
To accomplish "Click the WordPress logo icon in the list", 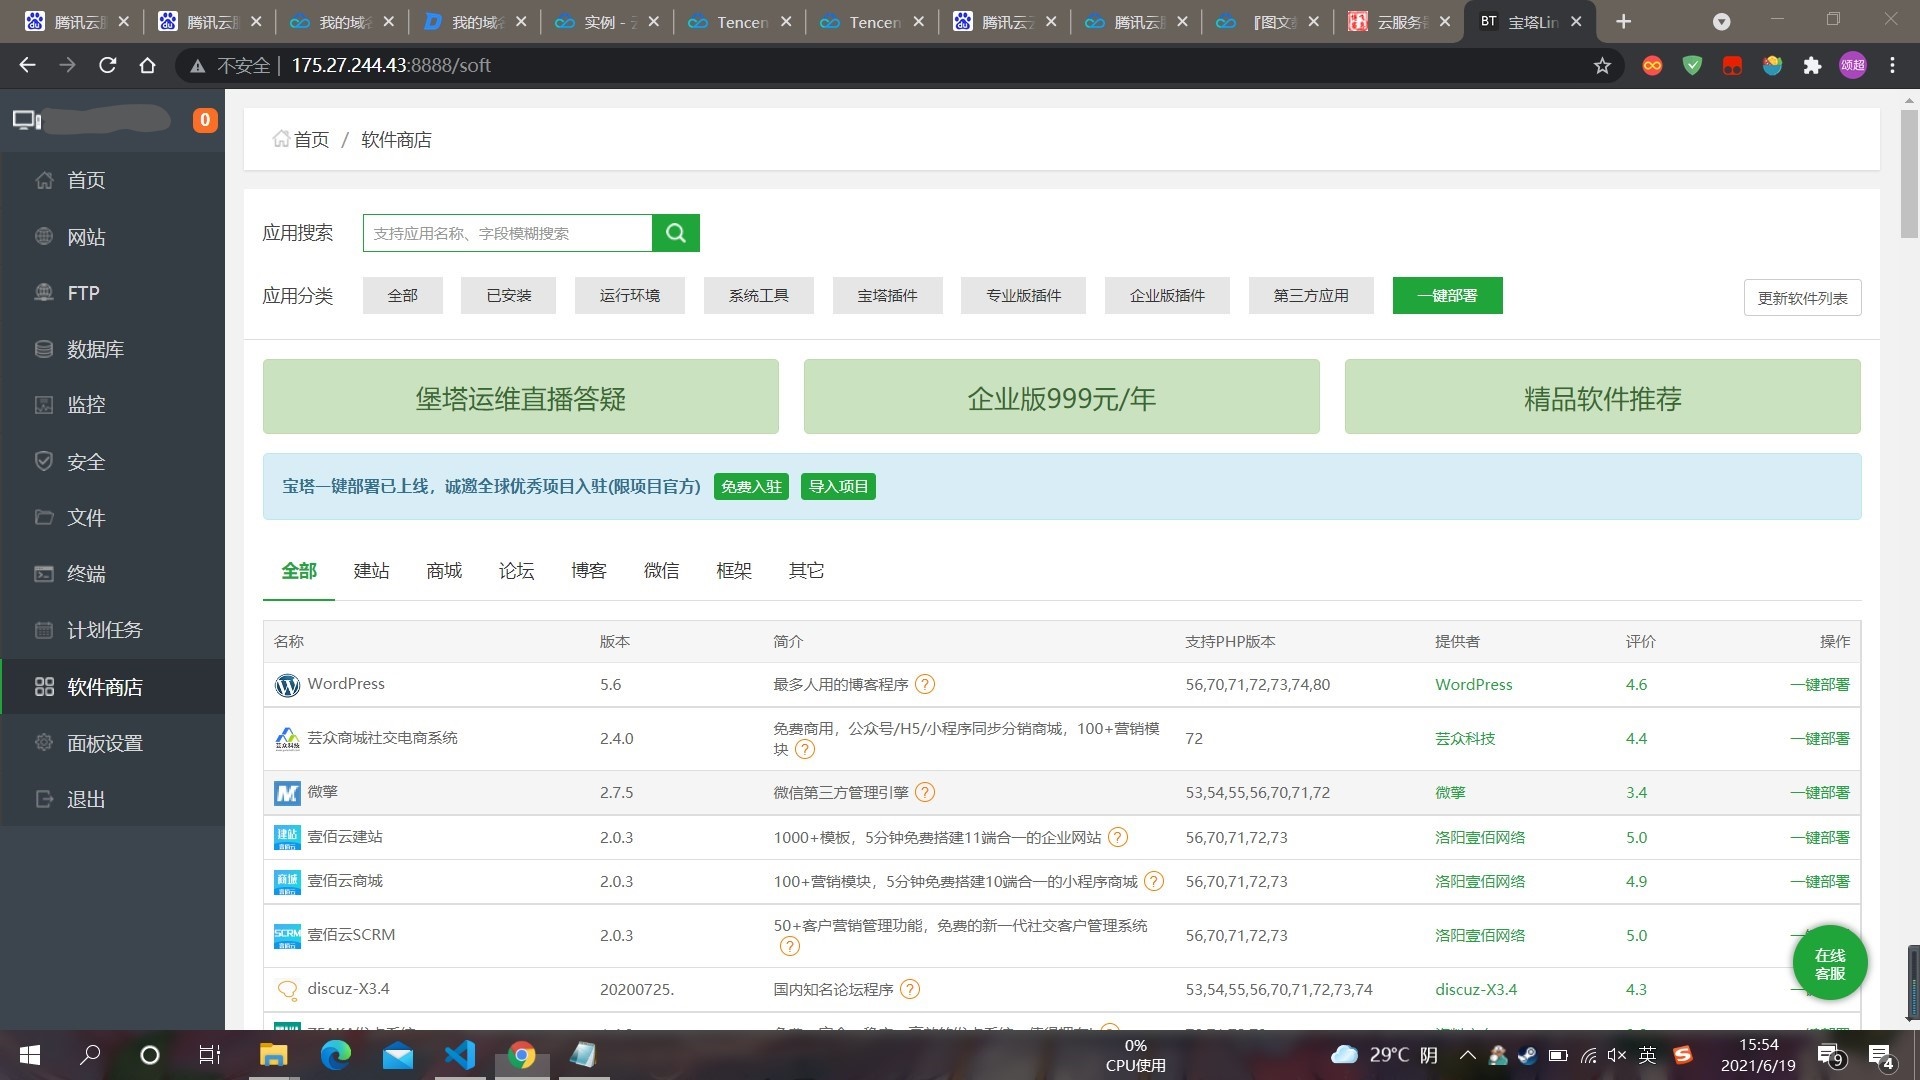I will point(287,685).
